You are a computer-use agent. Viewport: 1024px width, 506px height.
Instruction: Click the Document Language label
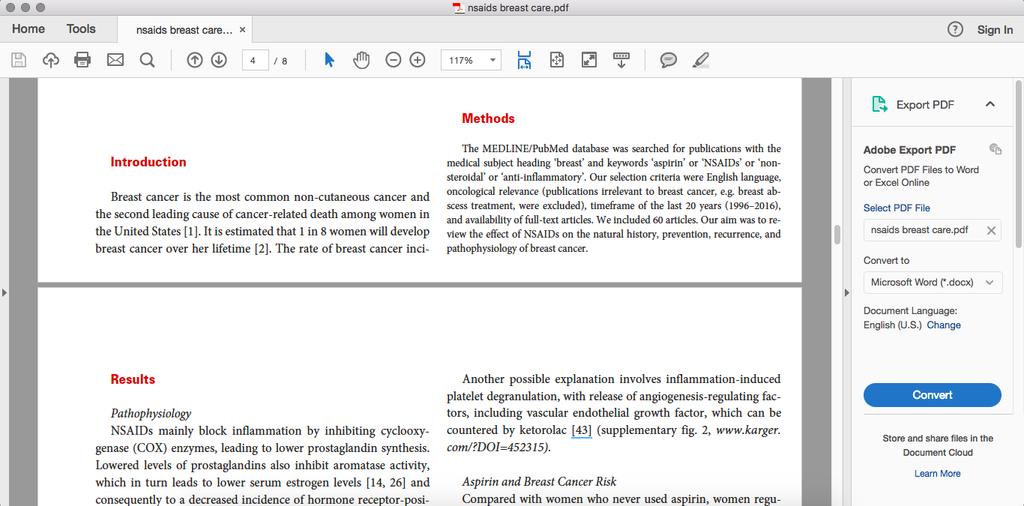point(910,311)
